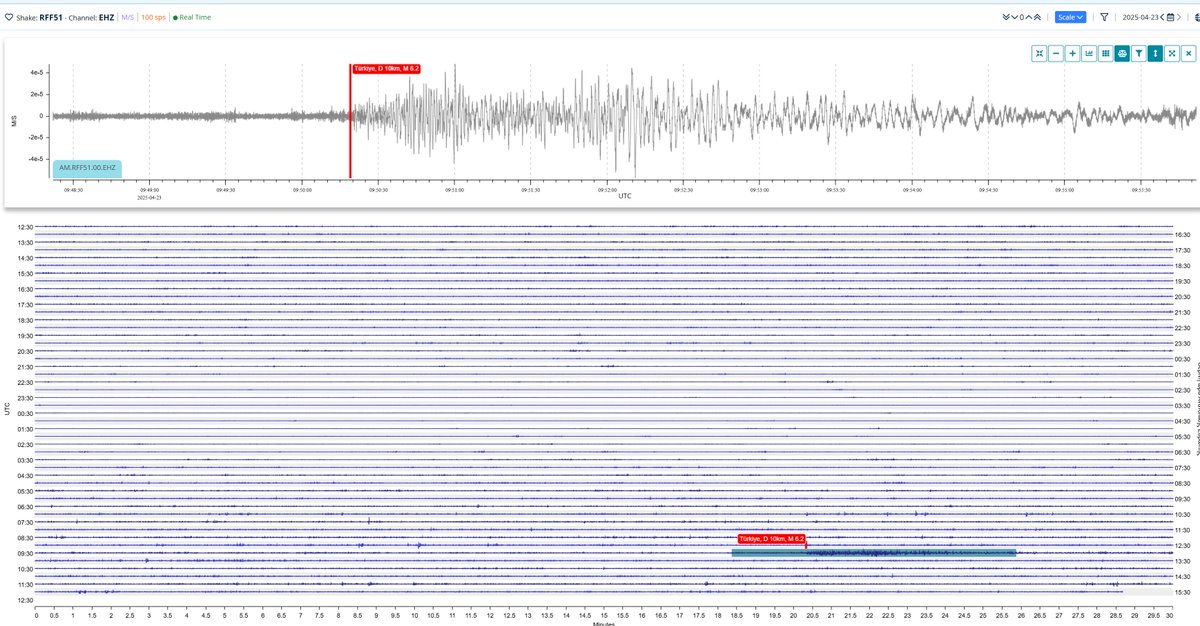1200x626 pixels.
Task: Click the 23:30 helicorder row label
Action: coord(26,398)
